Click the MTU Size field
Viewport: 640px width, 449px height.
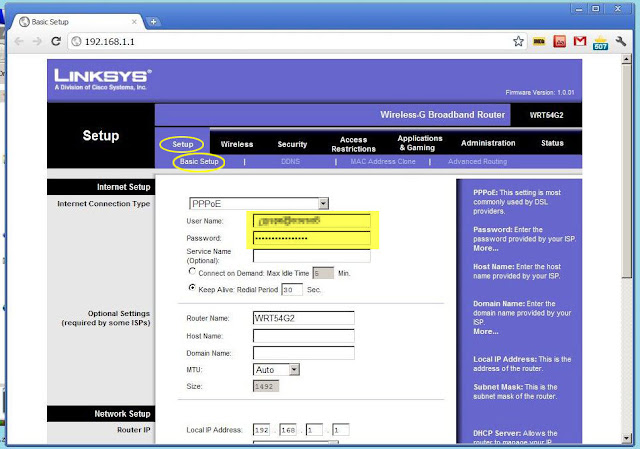click(266, 386)
